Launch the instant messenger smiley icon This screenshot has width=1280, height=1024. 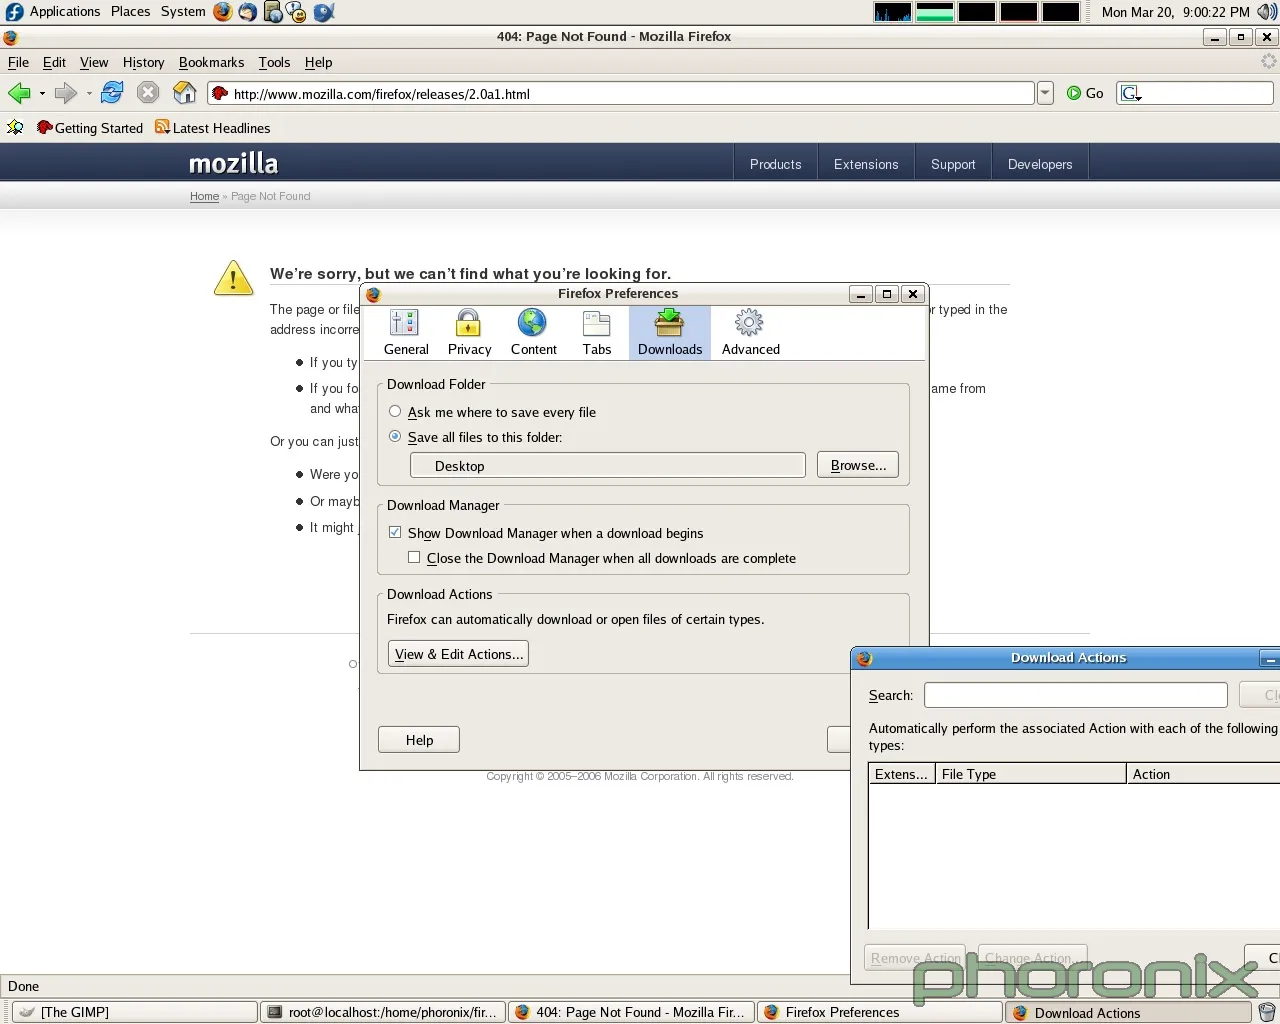[x=297, y=12]
